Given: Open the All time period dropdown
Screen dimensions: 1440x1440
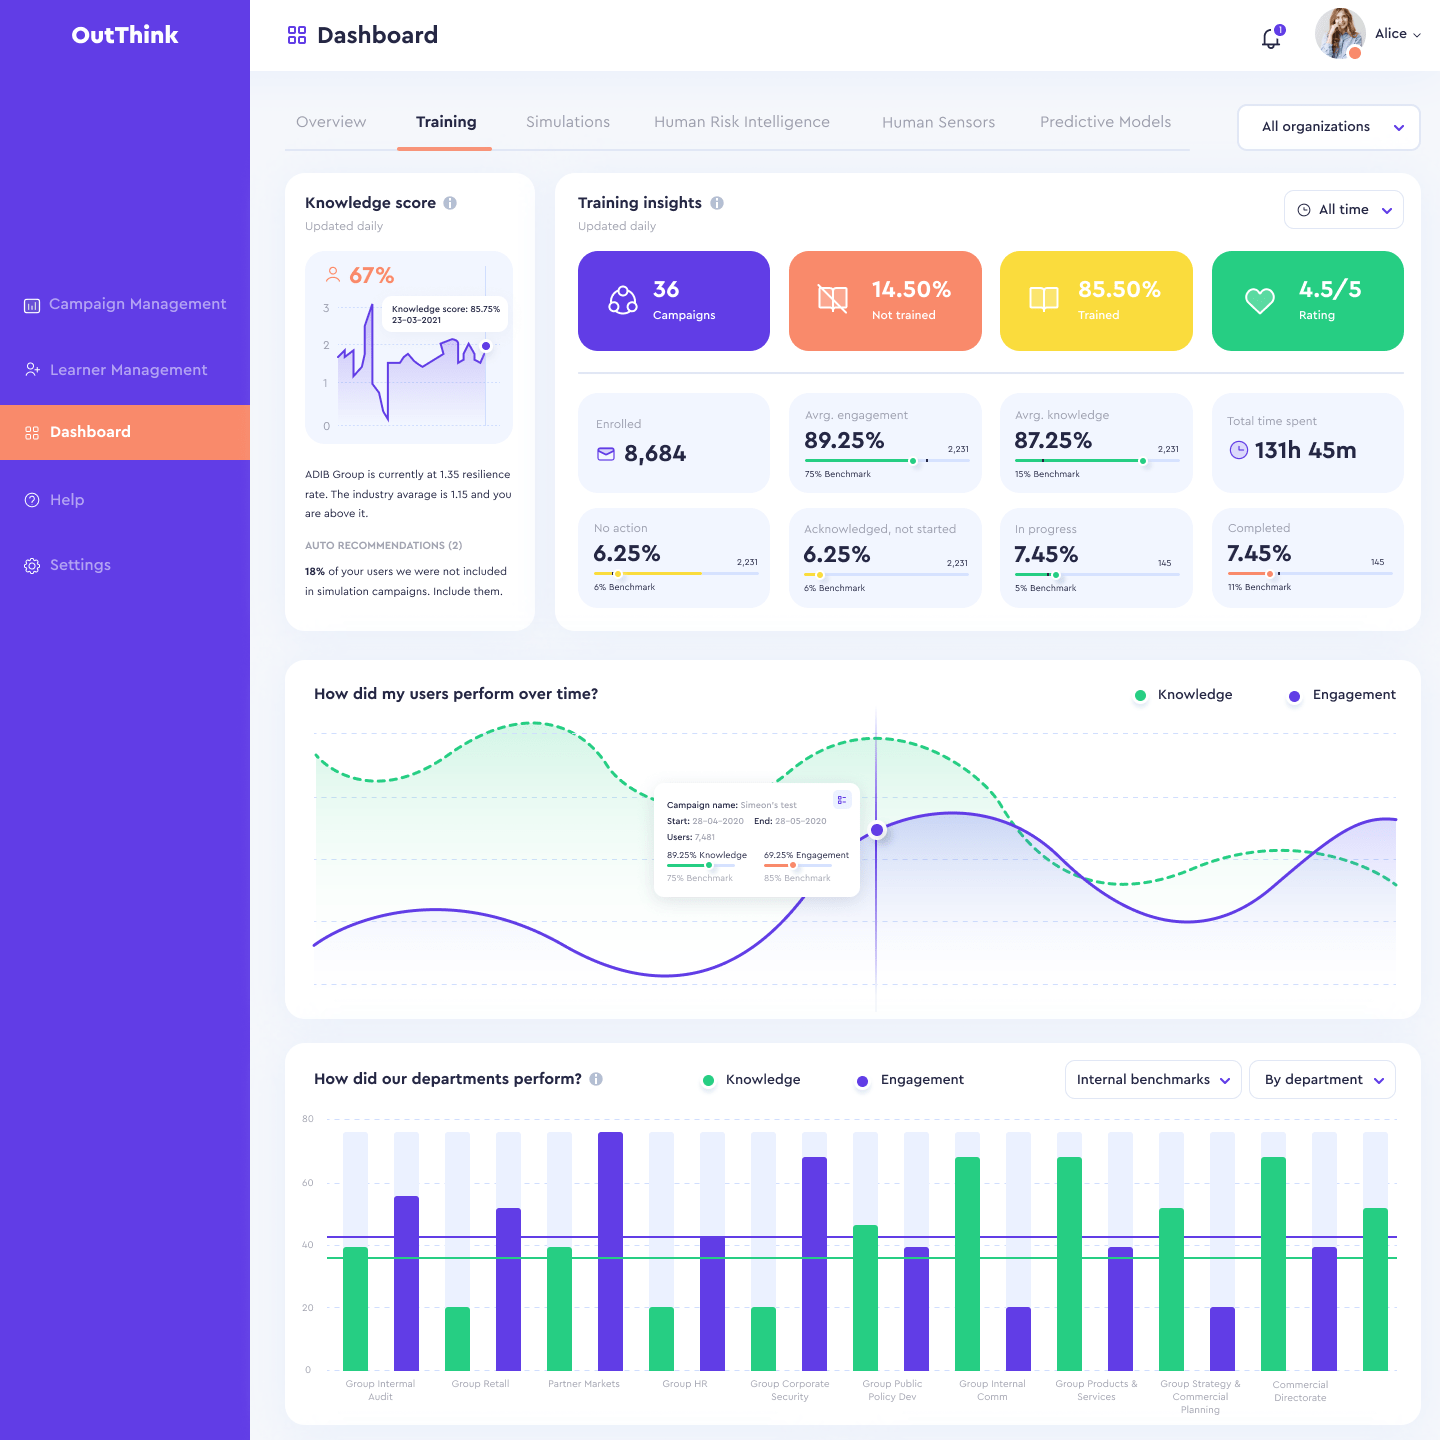Looking at the screenshot, I should tap(1343, 210).
